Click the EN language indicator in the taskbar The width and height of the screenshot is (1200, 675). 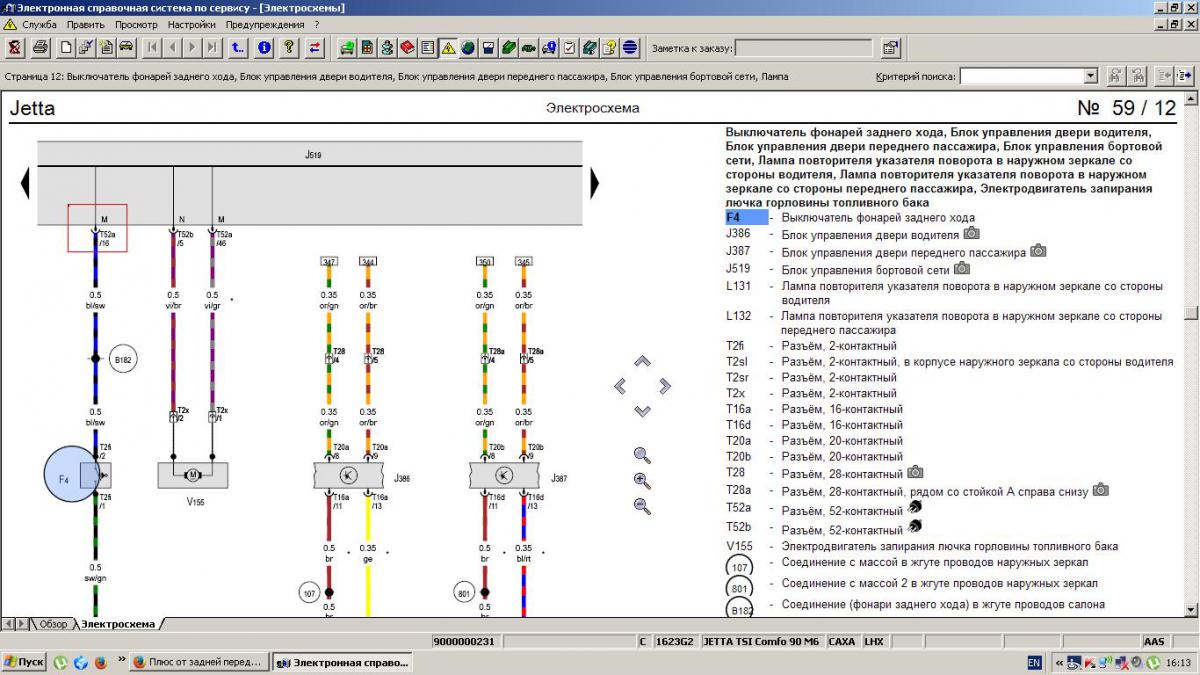click(1034, 662)
